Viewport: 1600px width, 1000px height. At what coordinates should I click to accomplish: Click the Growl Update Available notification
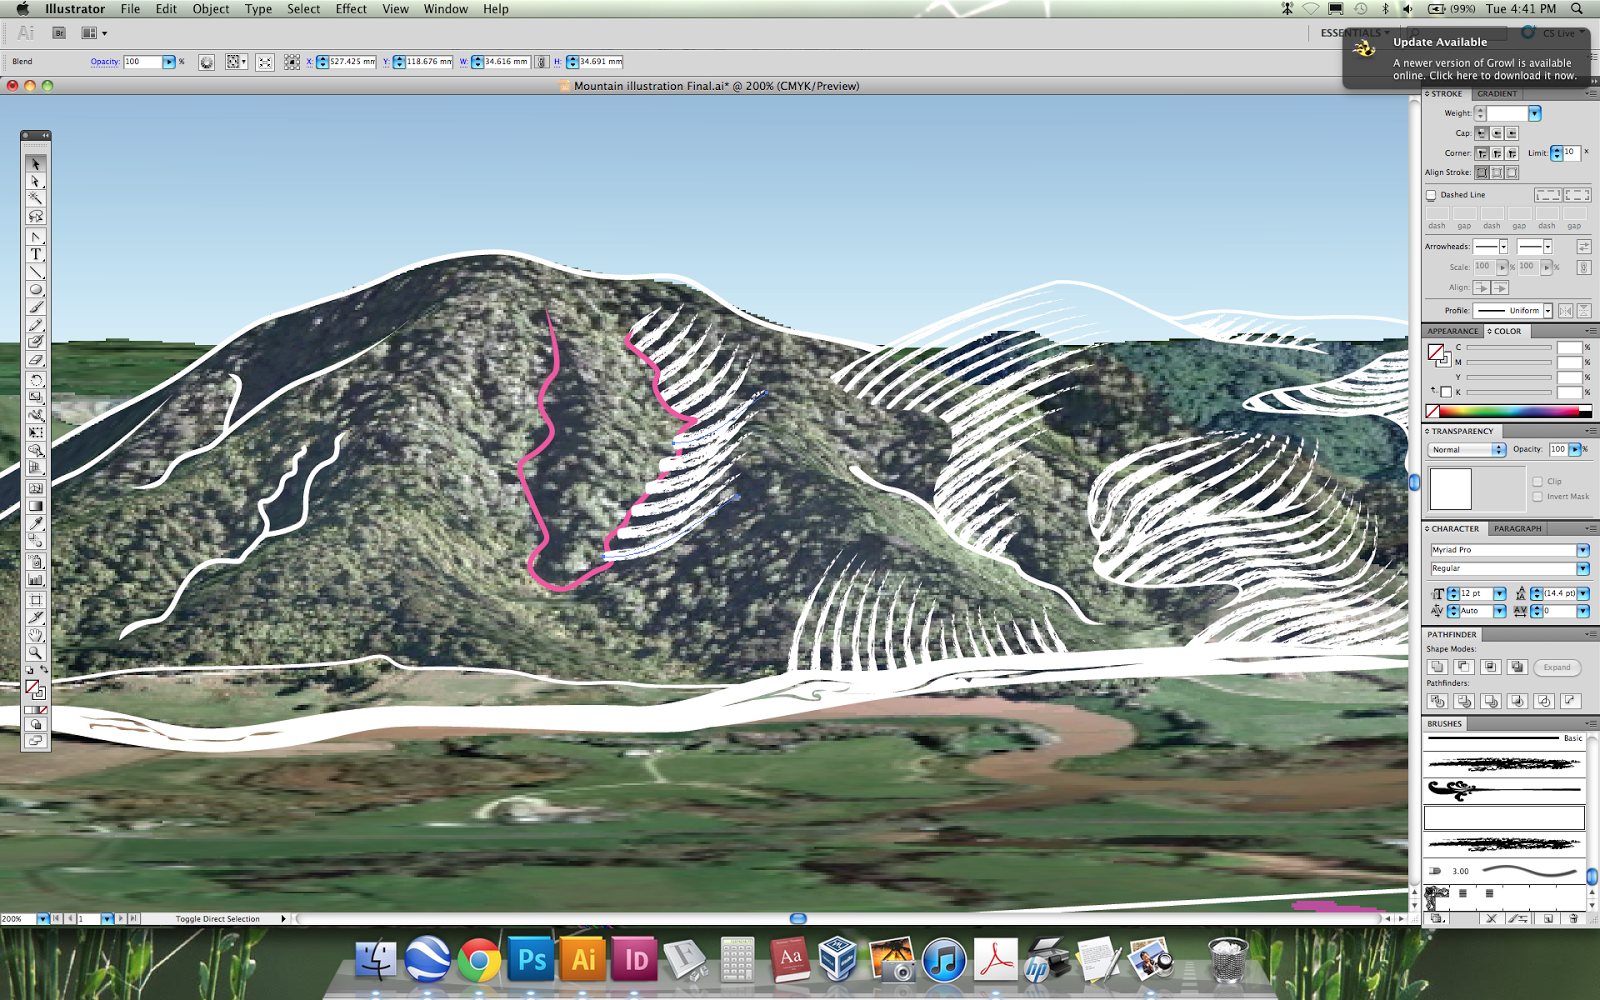(x=1468, y=58)
